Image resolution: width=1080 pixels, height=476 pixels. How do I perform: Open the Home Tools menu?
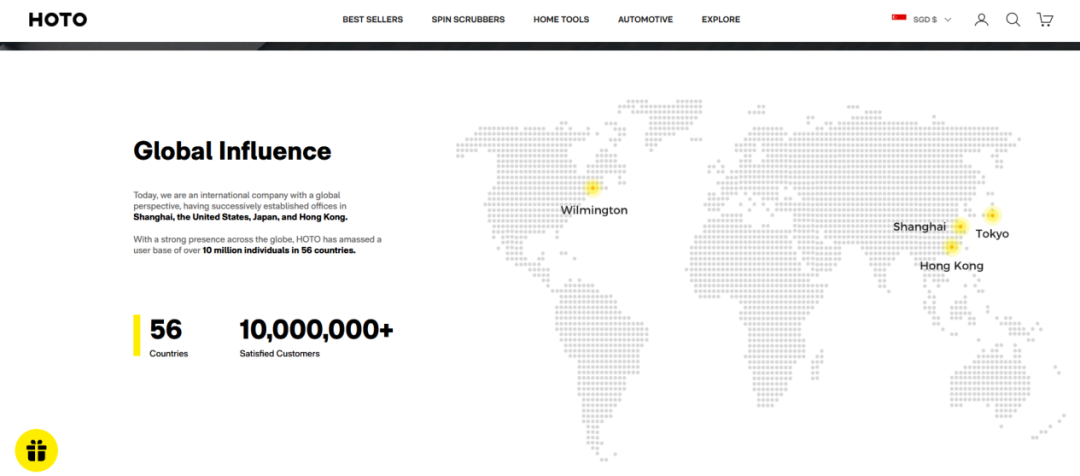pos(561,19)
